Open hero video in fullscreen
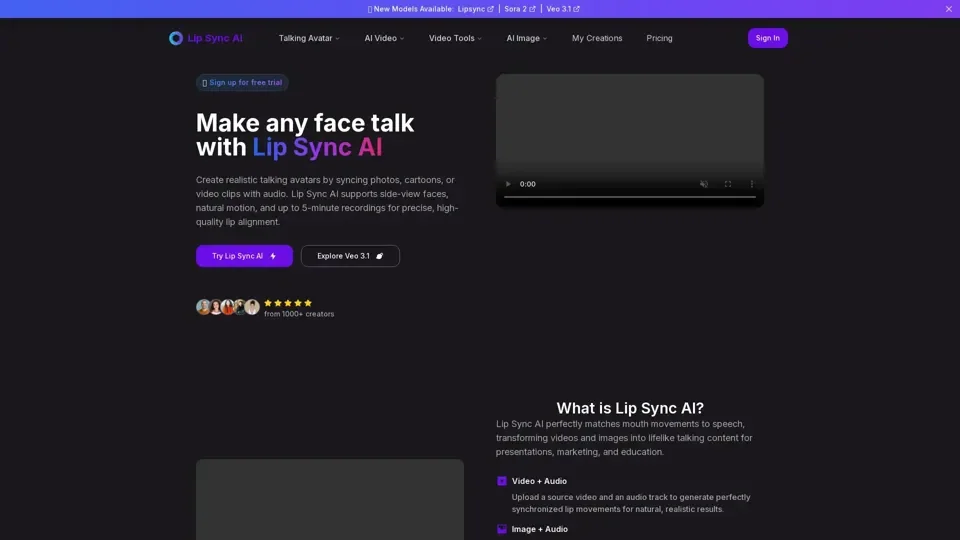 tap(728, 184)
